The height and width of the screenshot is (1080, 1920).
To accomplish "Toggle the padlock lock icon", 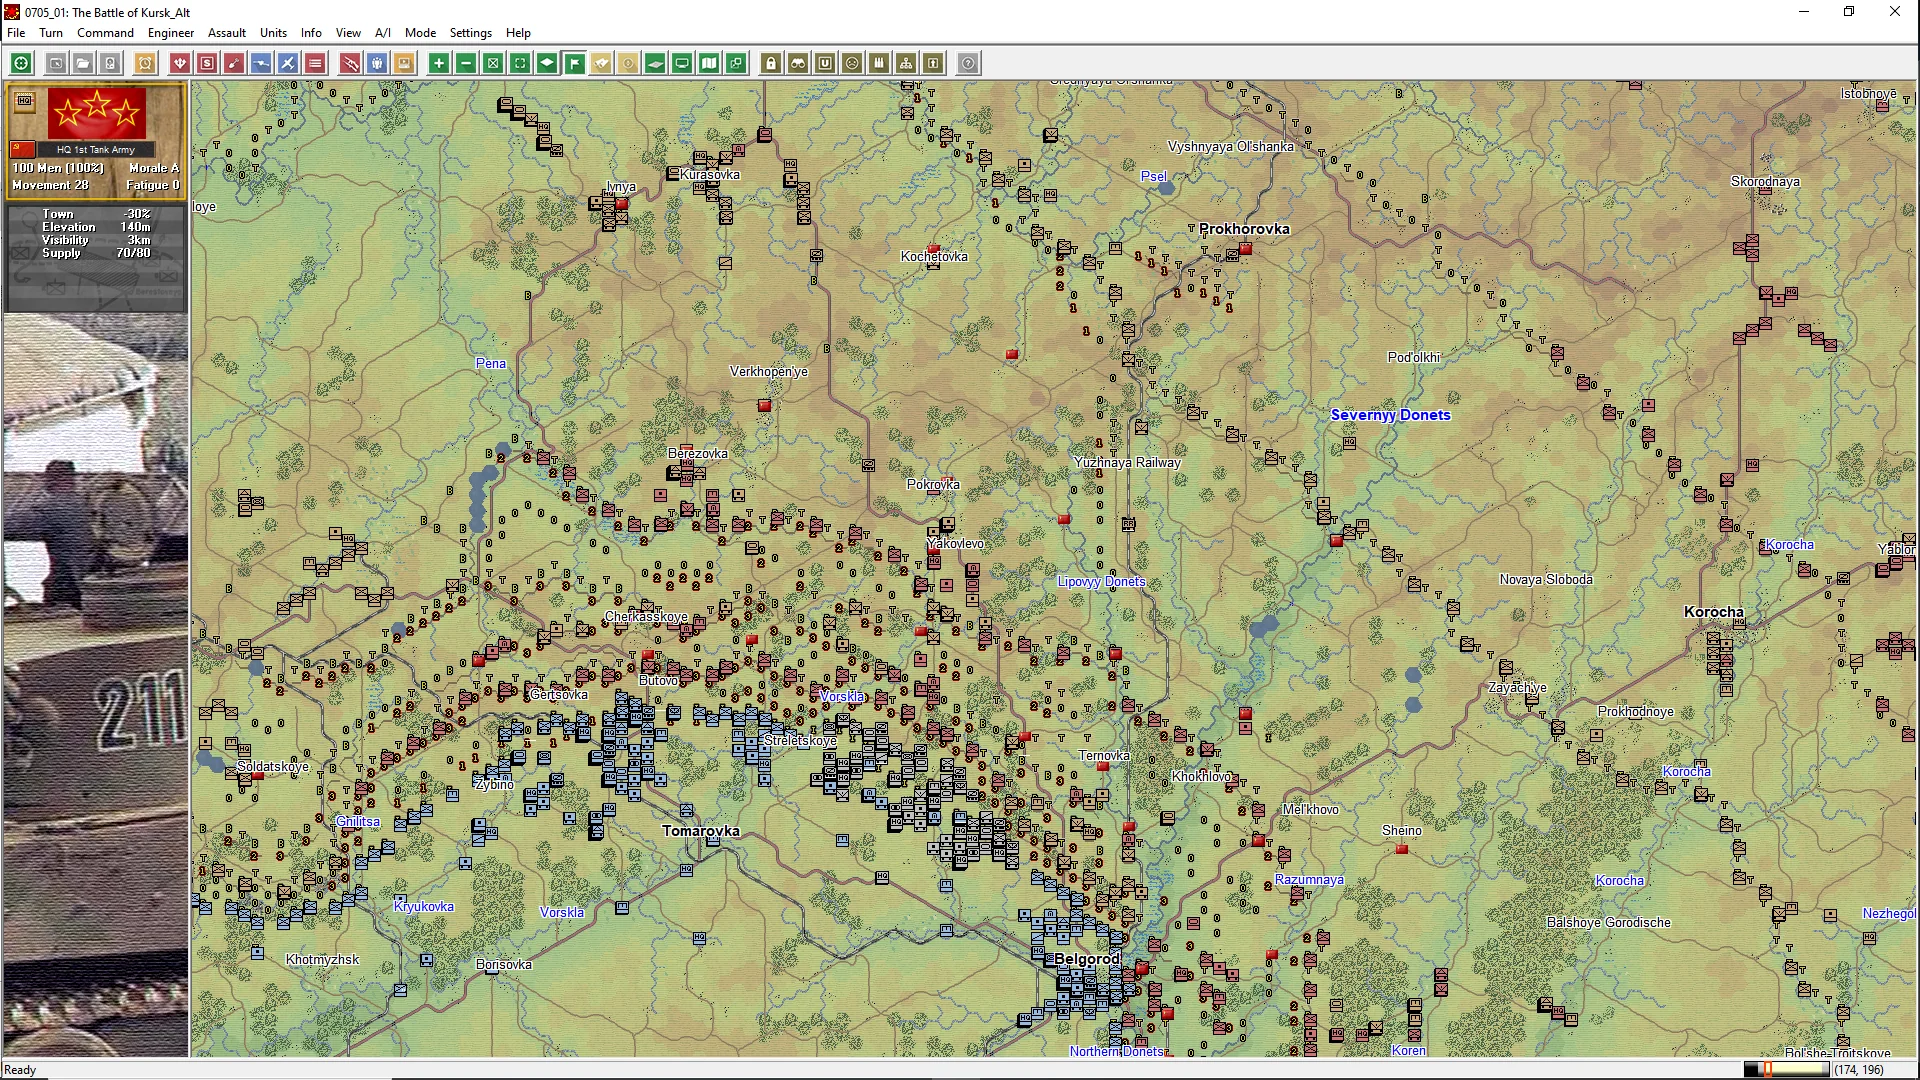I will (x=771, y=63).
